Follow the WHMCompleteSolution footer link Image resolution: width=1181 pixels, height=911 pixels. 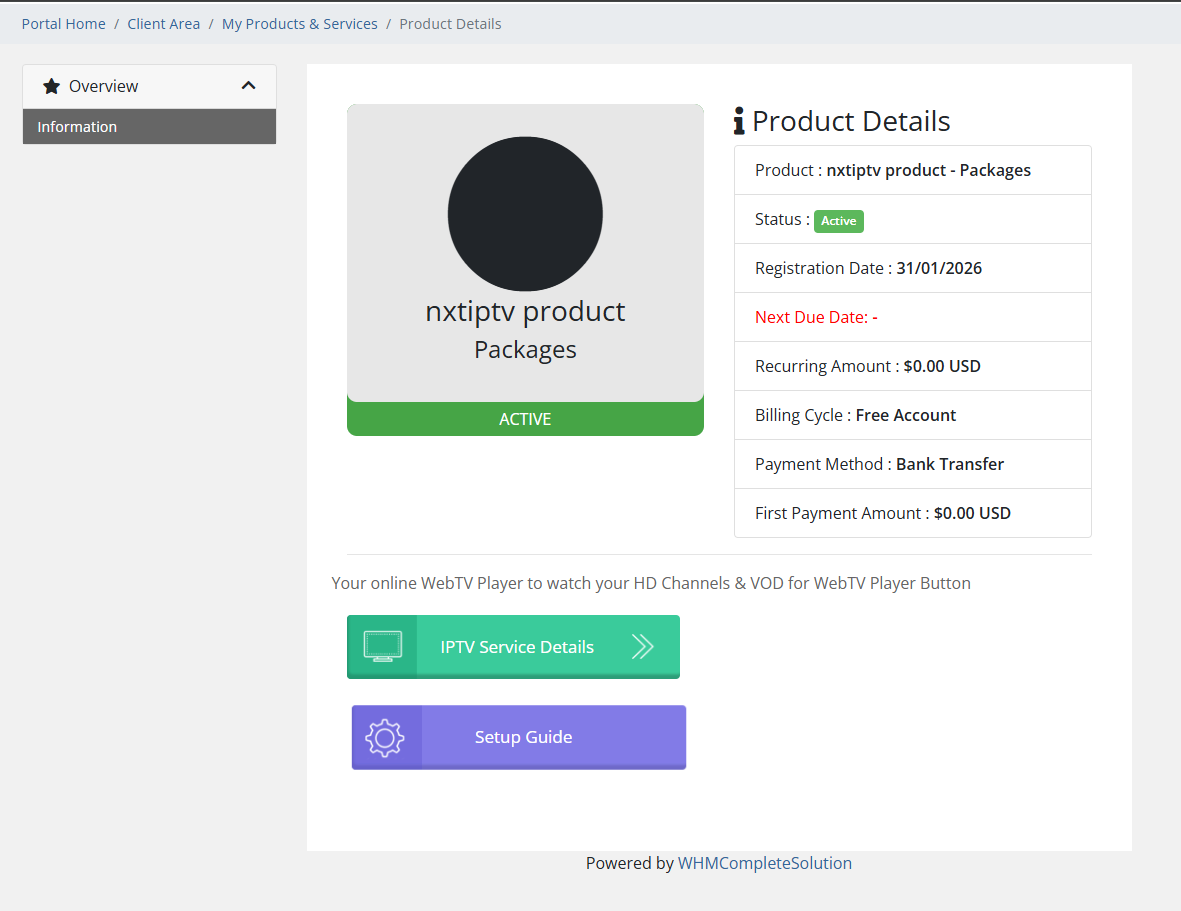[x=765, y=863]
